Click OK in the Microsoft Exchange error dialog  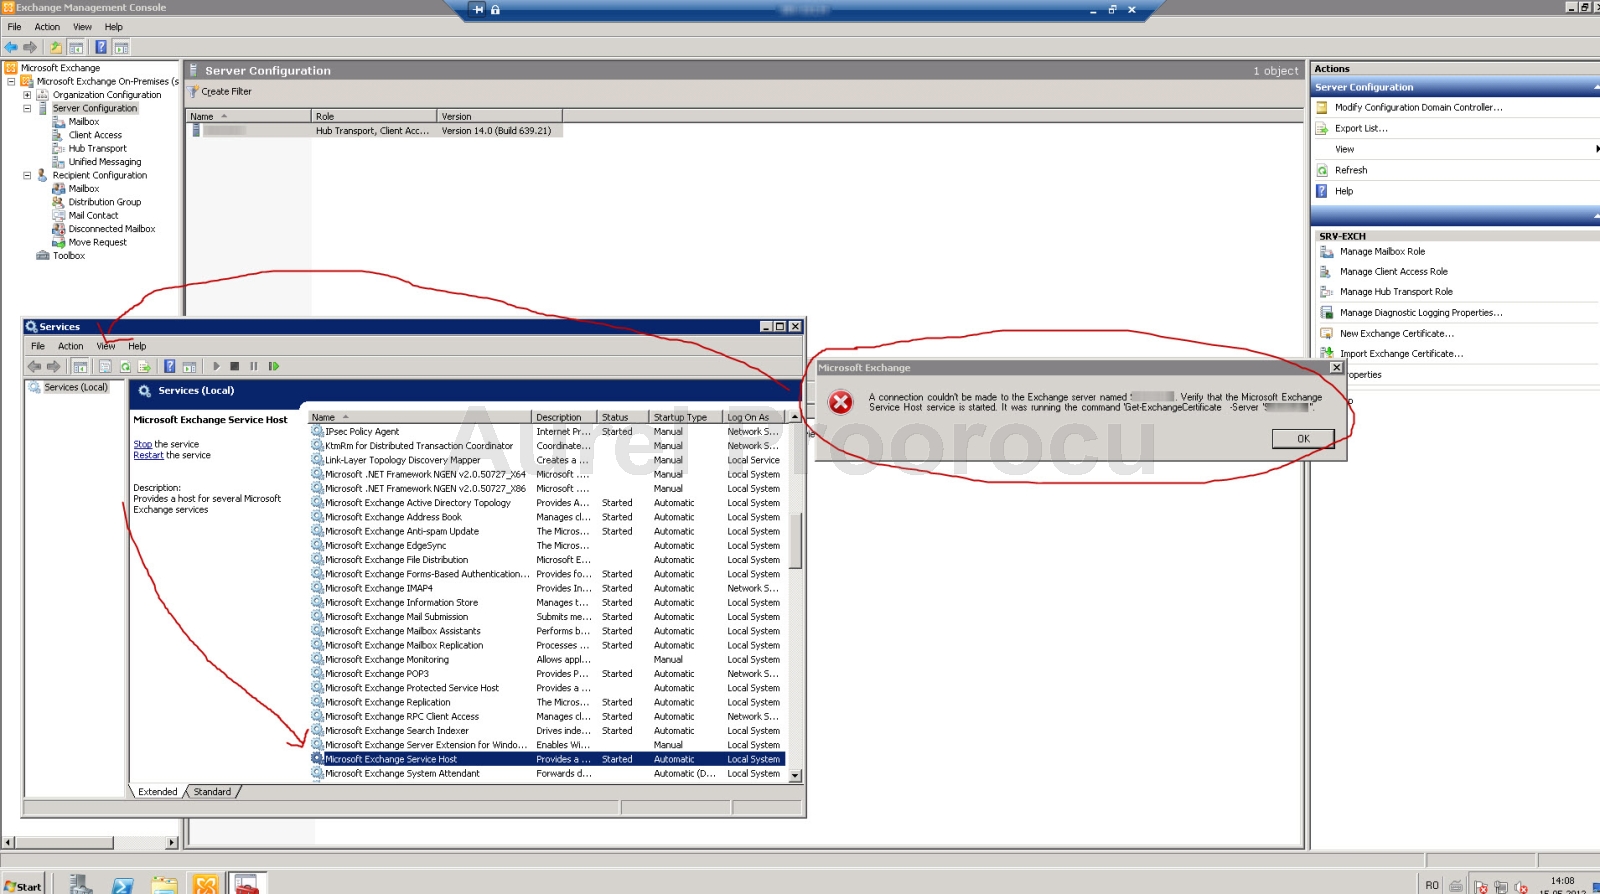(x=1303, y=439)
